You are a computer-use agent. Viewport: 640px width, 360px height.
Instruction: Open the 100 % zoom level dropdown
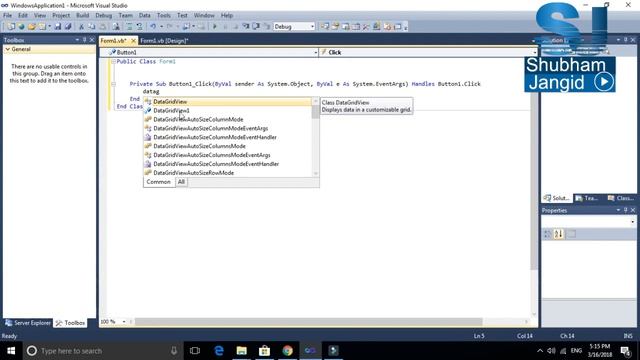(x=124, y=322)
